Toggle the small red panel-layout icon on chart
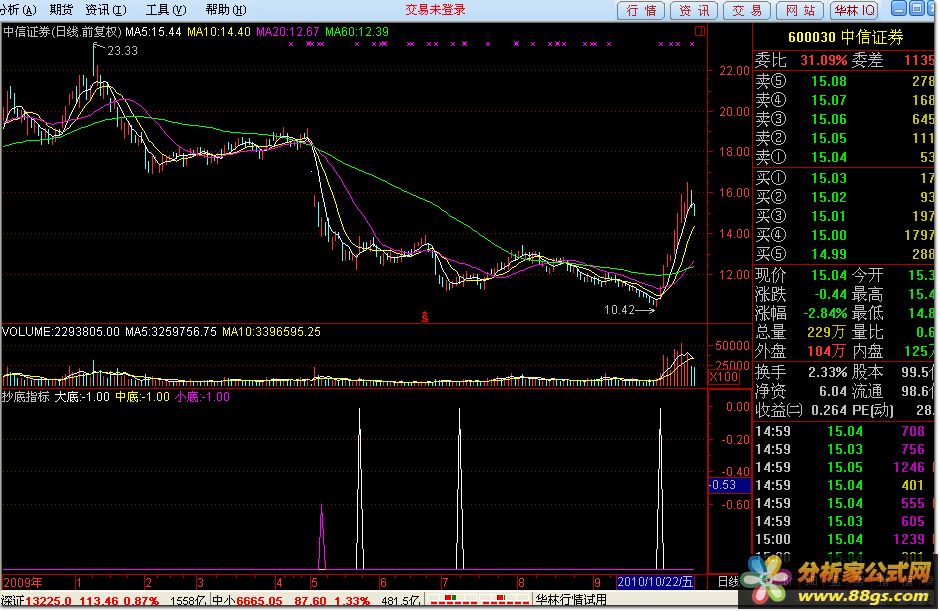The image size is (940, 611). pos(700,31)
